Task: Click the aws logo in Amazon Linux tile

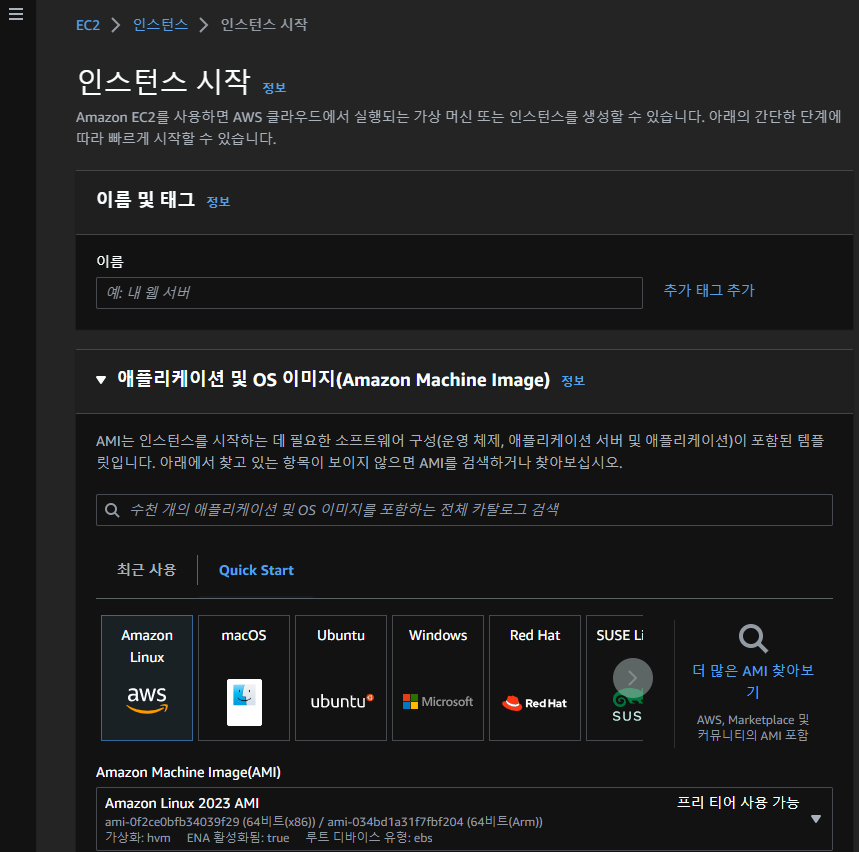Action: click(147, 700)
